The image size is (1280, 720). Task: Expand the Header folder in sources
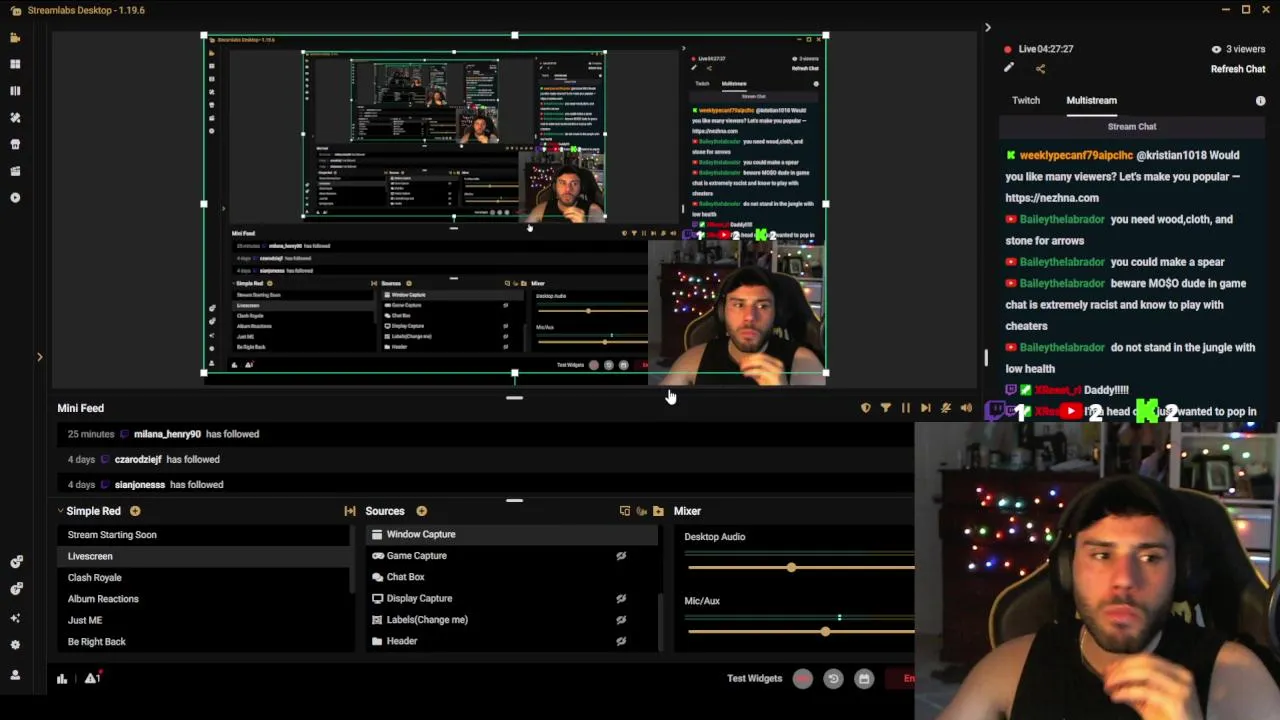[377, 641]
